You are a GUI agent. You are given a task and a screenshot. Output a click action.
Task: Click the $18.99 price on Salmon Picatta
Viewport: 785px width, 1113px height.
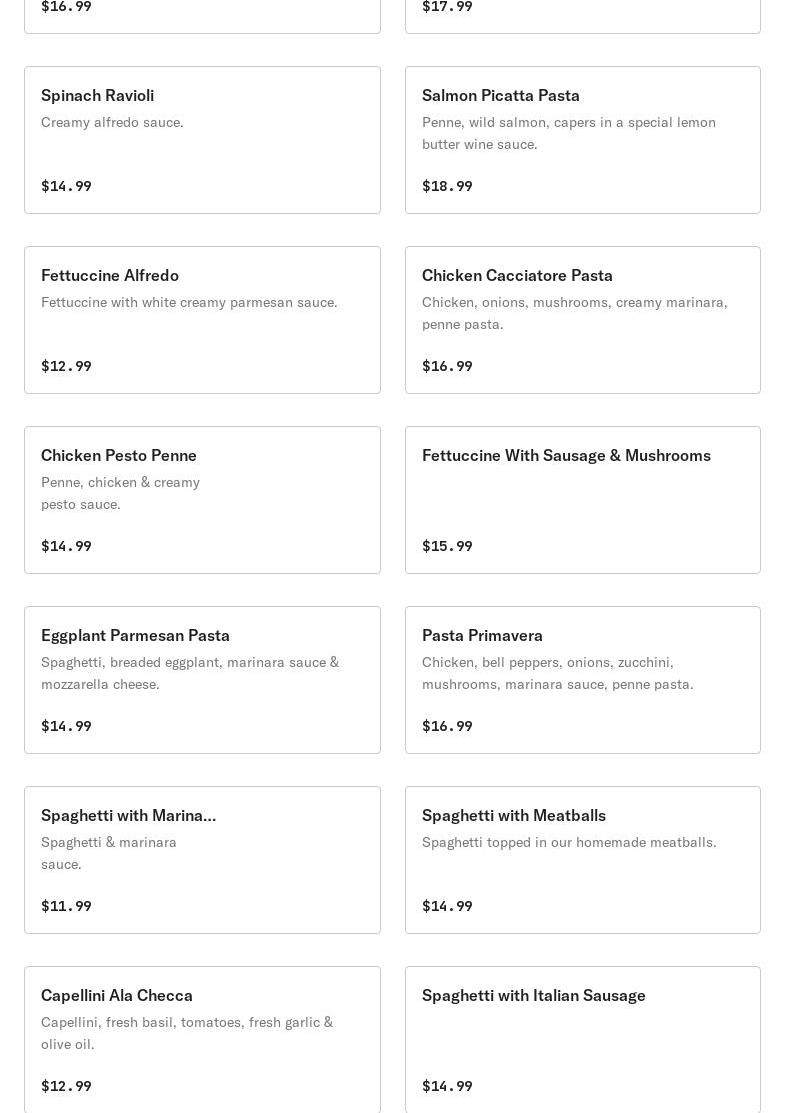[447, 186]
